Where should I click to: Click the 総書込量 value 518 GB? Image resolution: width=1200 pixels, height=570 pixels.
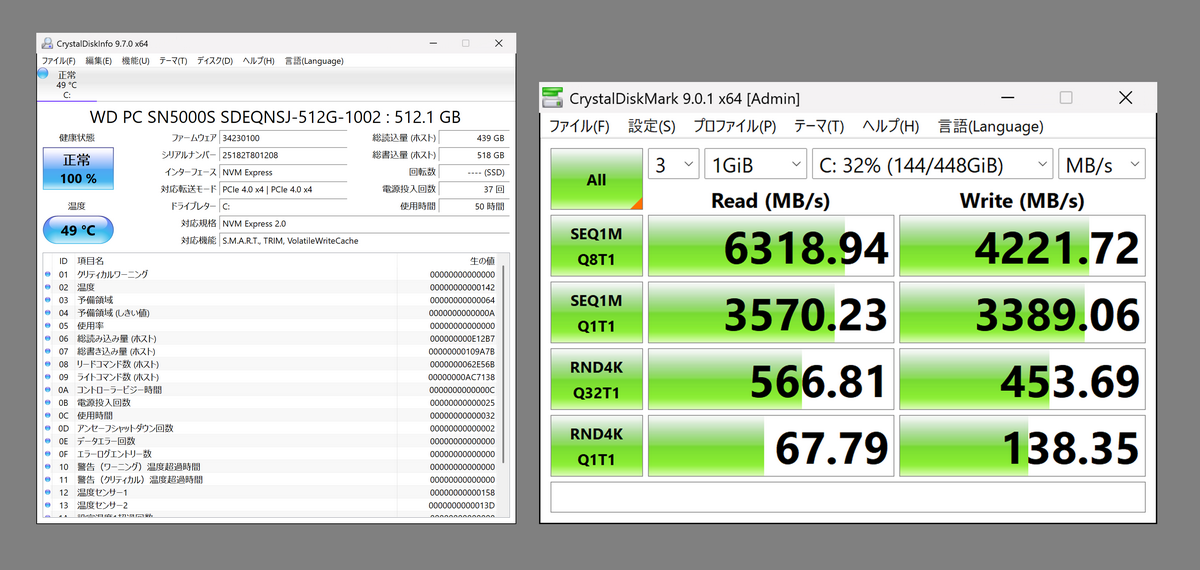tap(474, 155)
